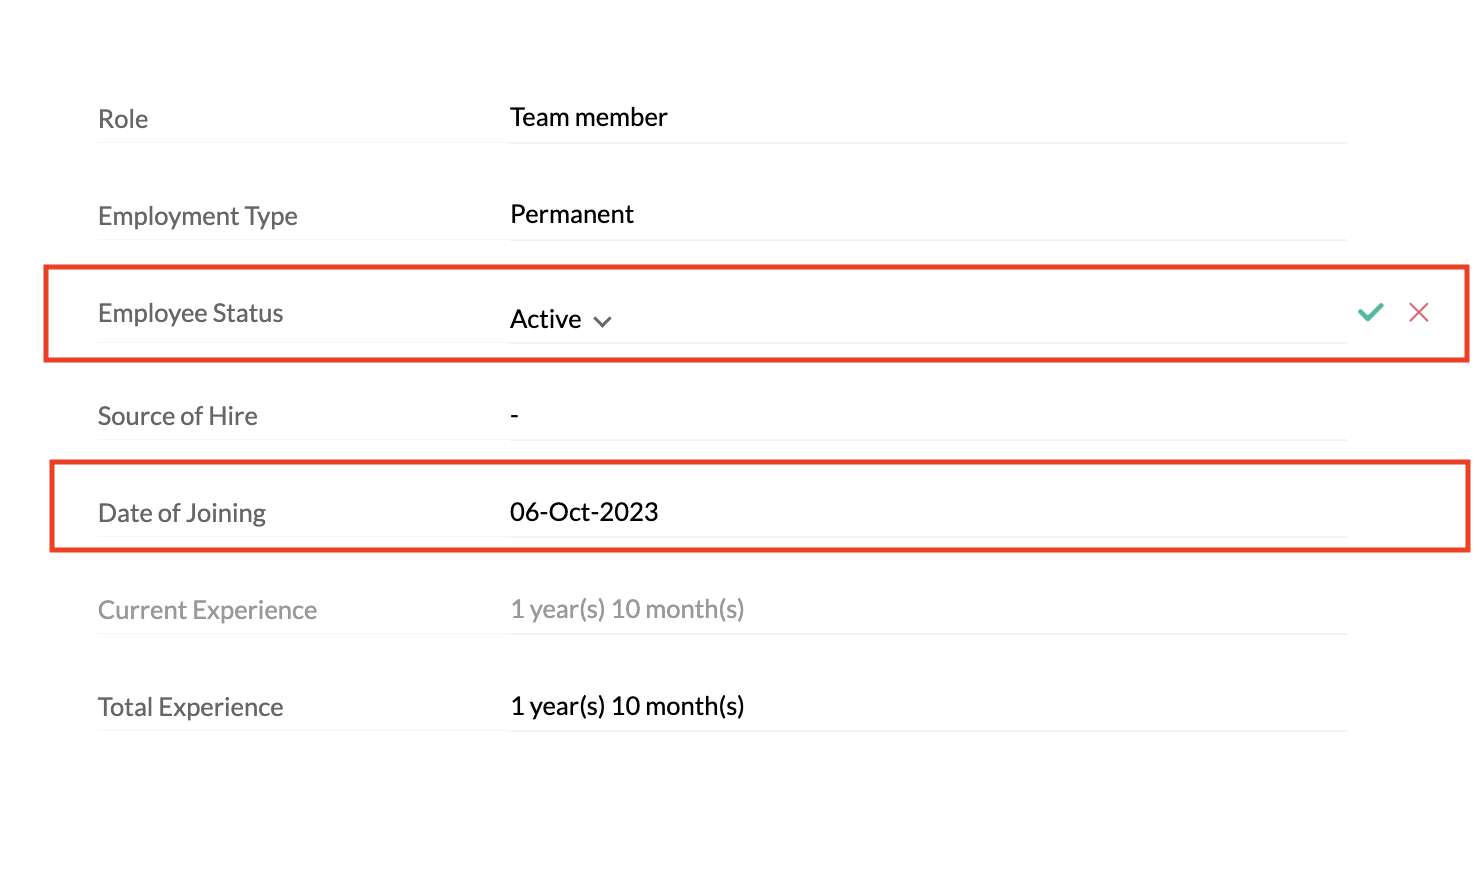Select the Permanent employment type field
This screenshot has width=1478, height=870.
(x=572, y=215)
